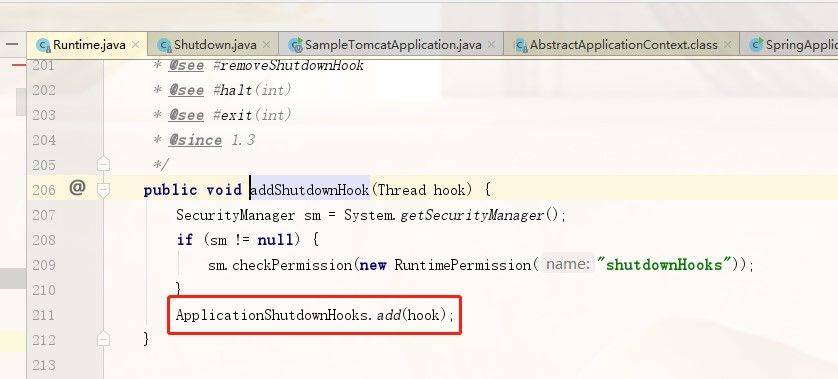Collapse the Javadoc comment fold at line 205
This screenshot has height=379, width=838.
point(104,164)
